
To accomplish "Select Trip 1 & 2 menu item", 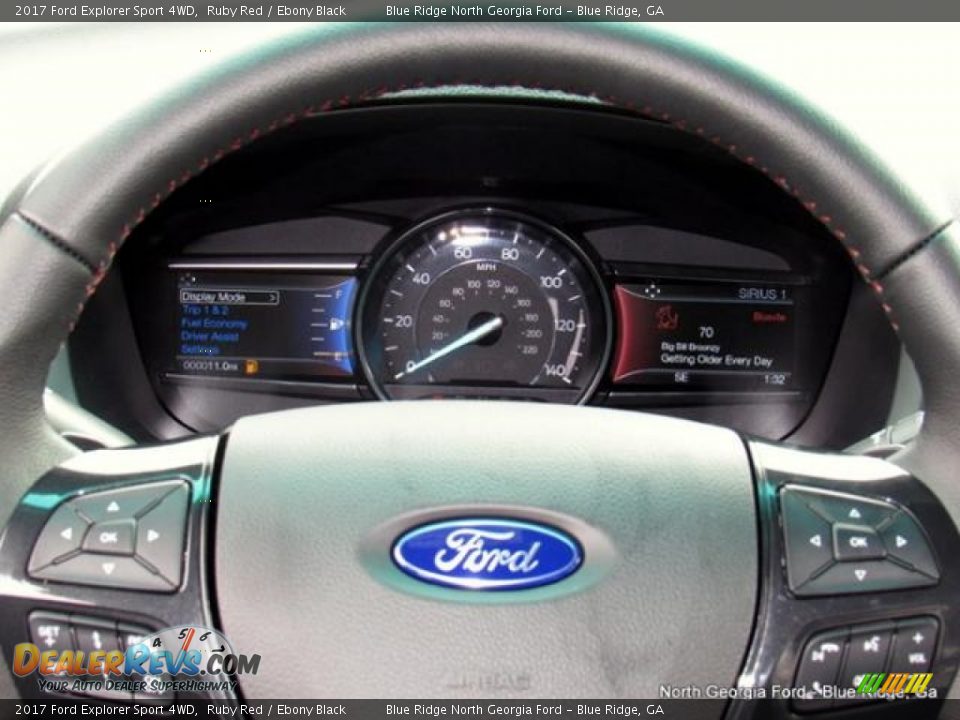I will coord(205,311).
